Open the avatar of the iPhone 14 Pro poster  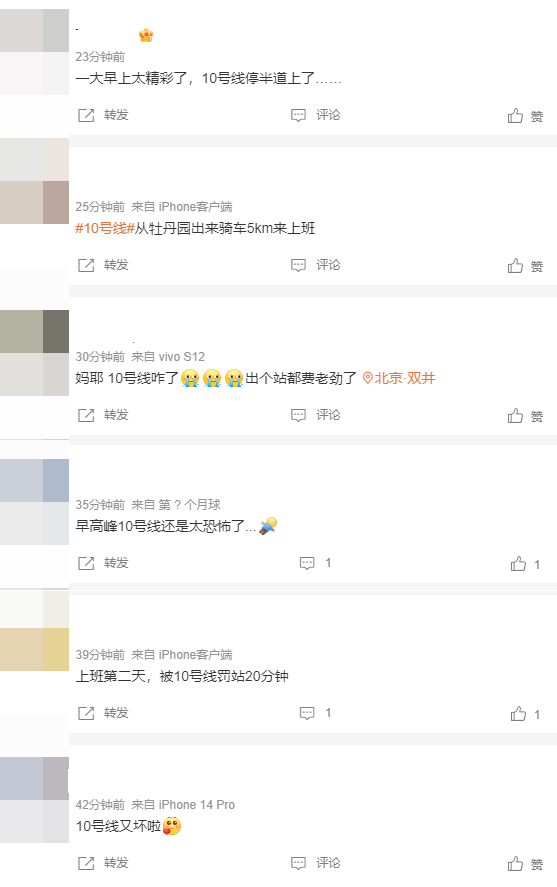click(34, 800)
